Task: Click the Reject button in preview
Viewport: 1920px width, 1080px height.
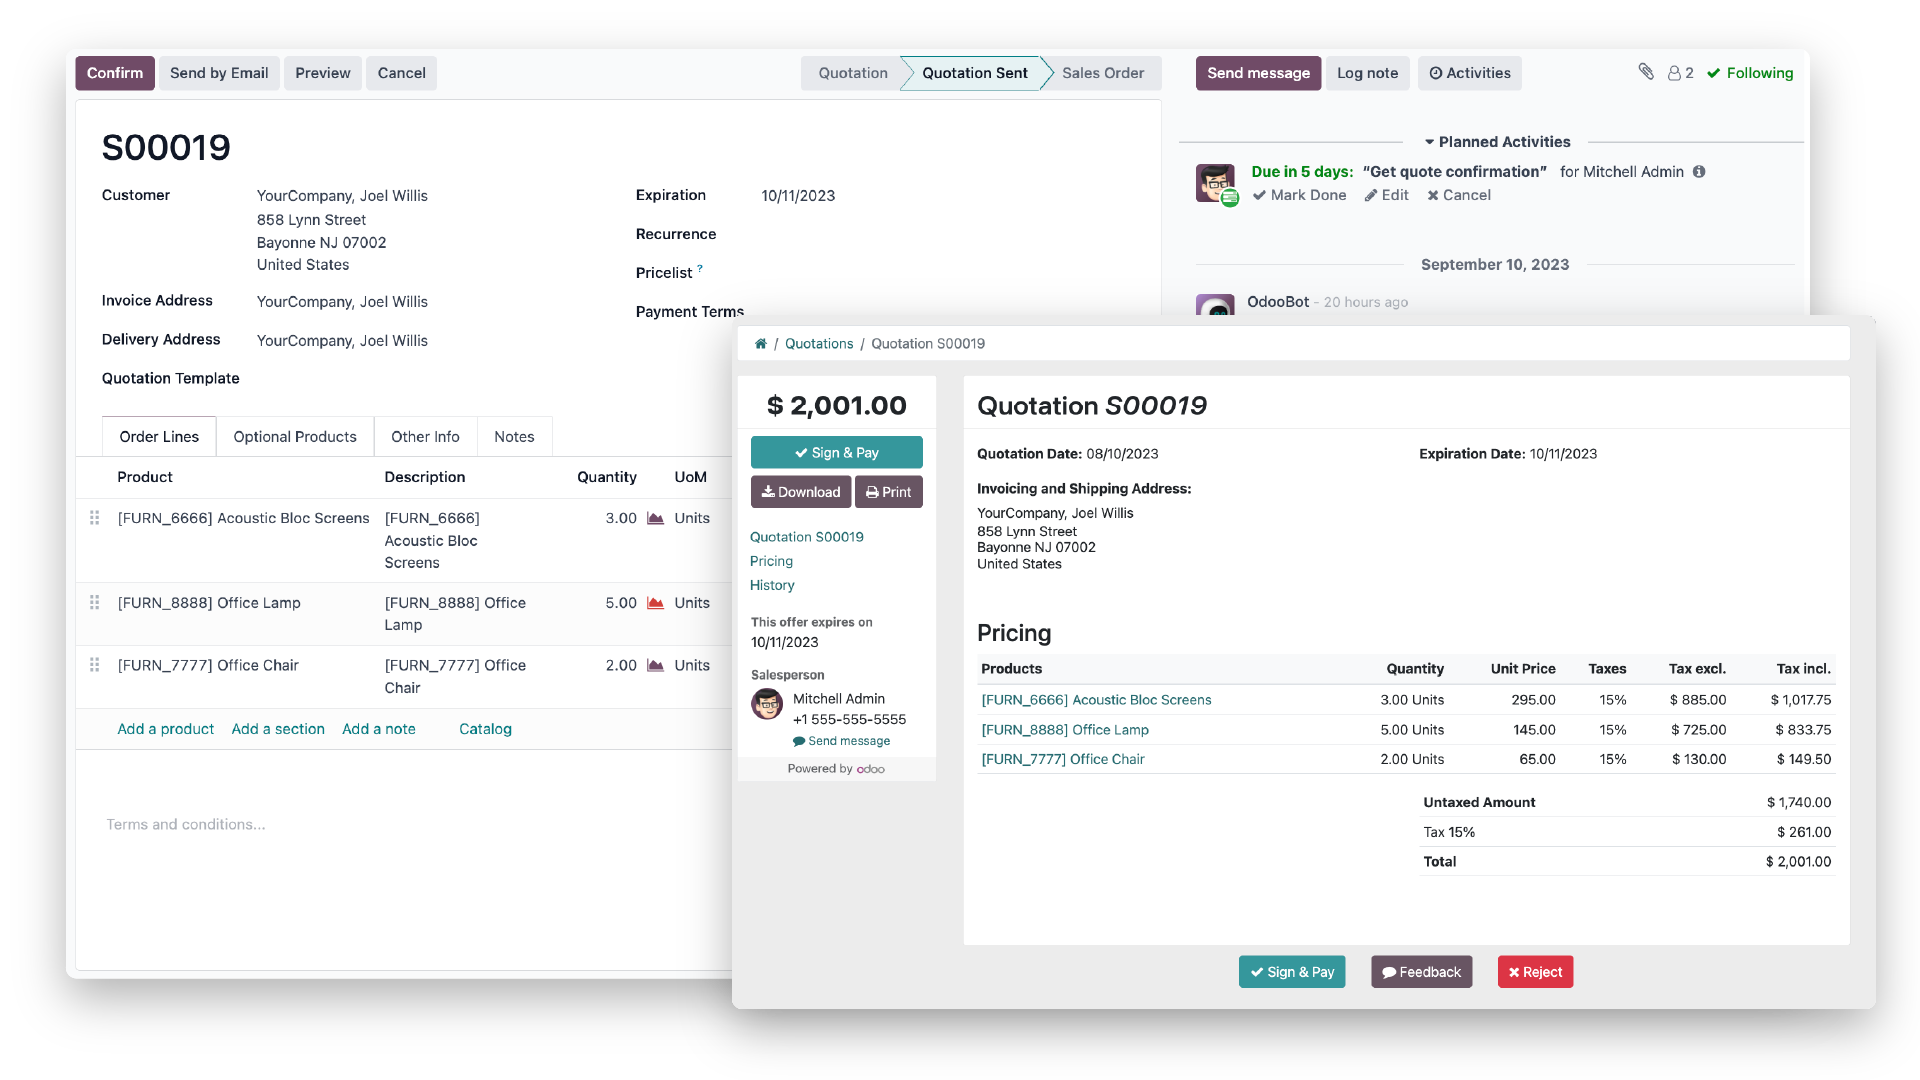Action: click(x=1534, y=972)
